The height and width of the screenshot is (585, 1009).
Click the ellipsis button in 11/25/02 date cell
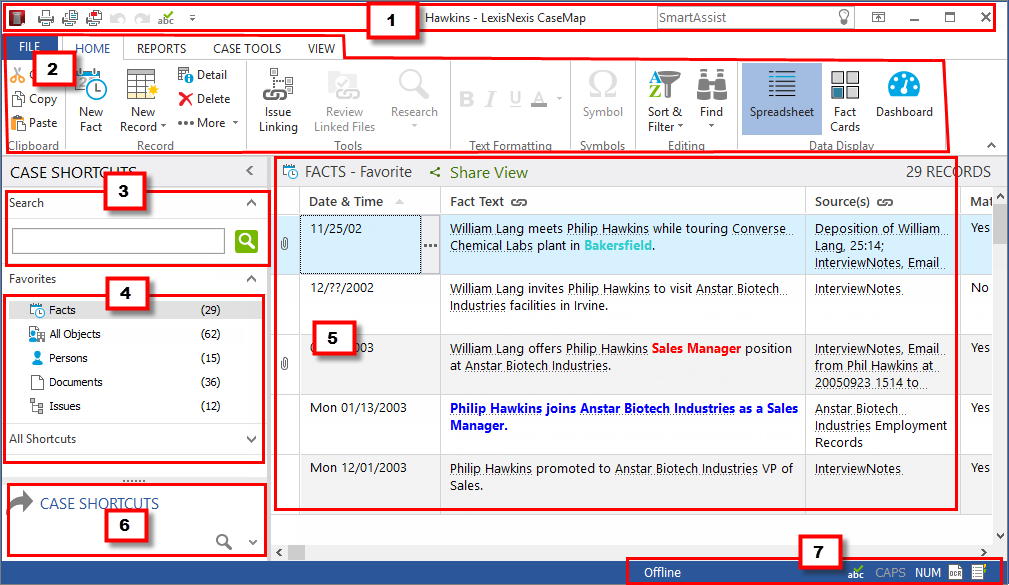point(430,245)
